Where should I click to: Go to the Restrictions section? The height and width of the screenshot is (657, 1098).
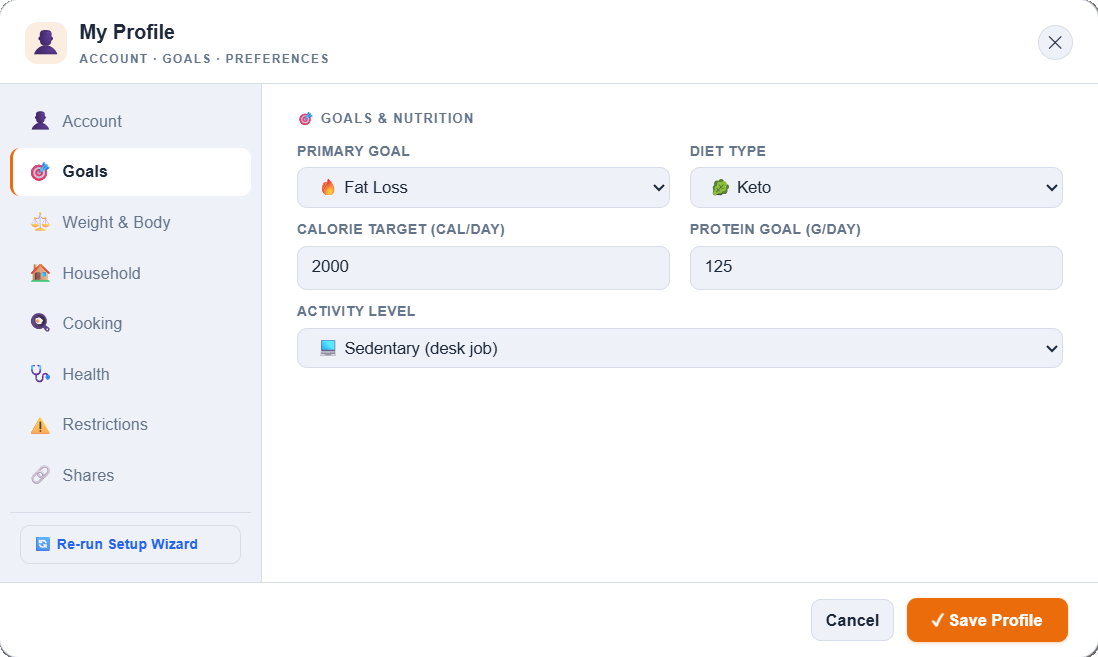pos(105,424)
